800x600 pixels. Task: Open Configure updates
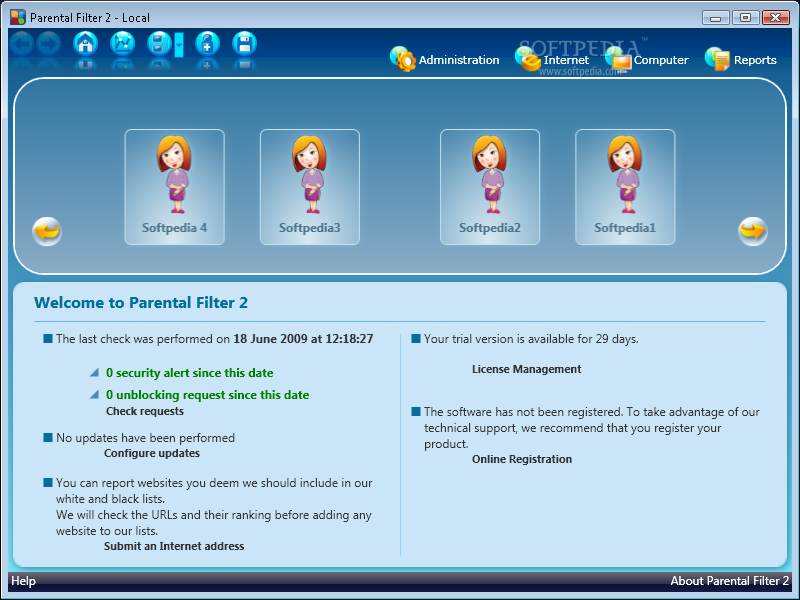pyautogui.click(x=152, y=453)
